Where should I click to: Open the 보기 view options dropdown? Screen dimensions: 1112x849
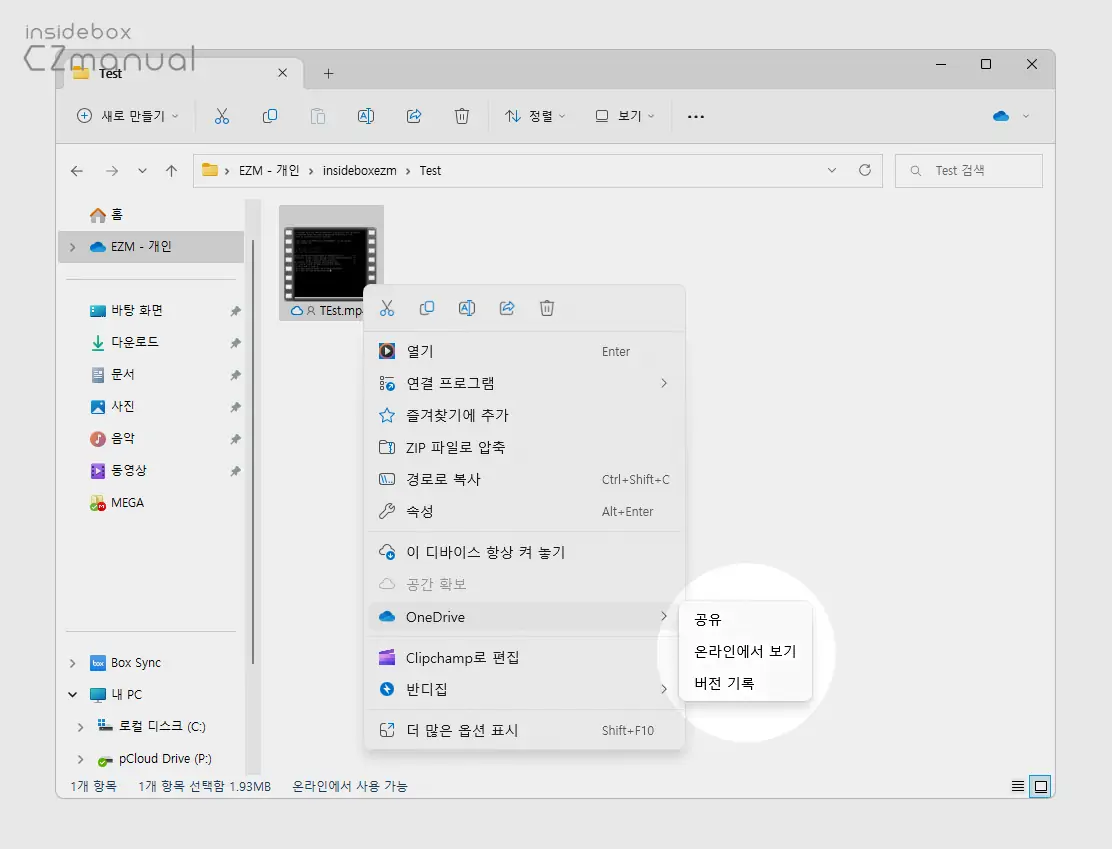(x=623, y=116)
